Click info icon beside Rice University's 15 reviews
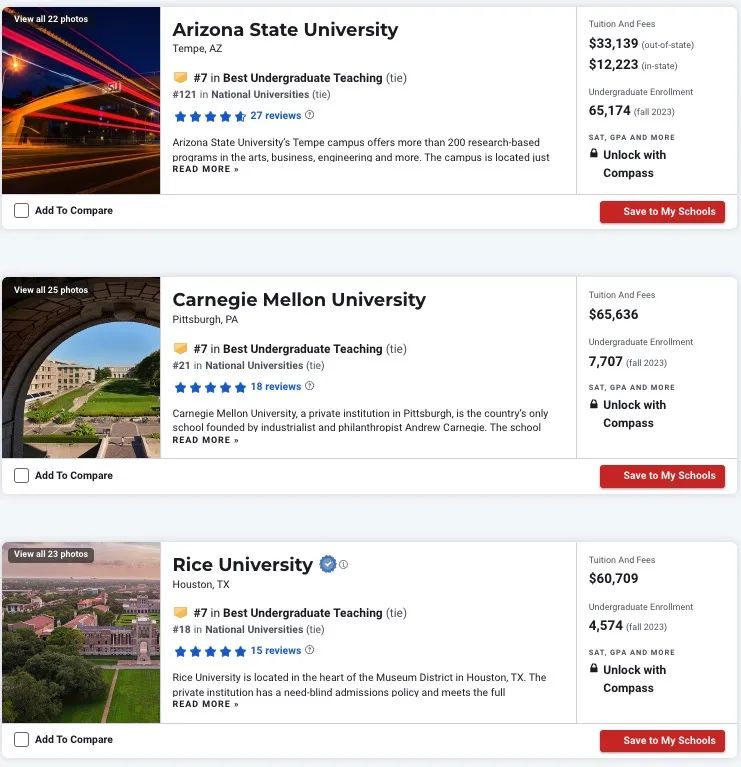 [309, 650]
